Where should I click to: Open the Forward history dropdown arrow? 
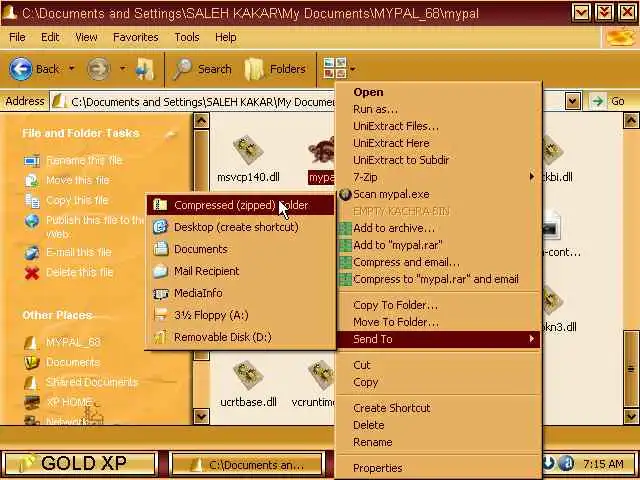[122, 69]
